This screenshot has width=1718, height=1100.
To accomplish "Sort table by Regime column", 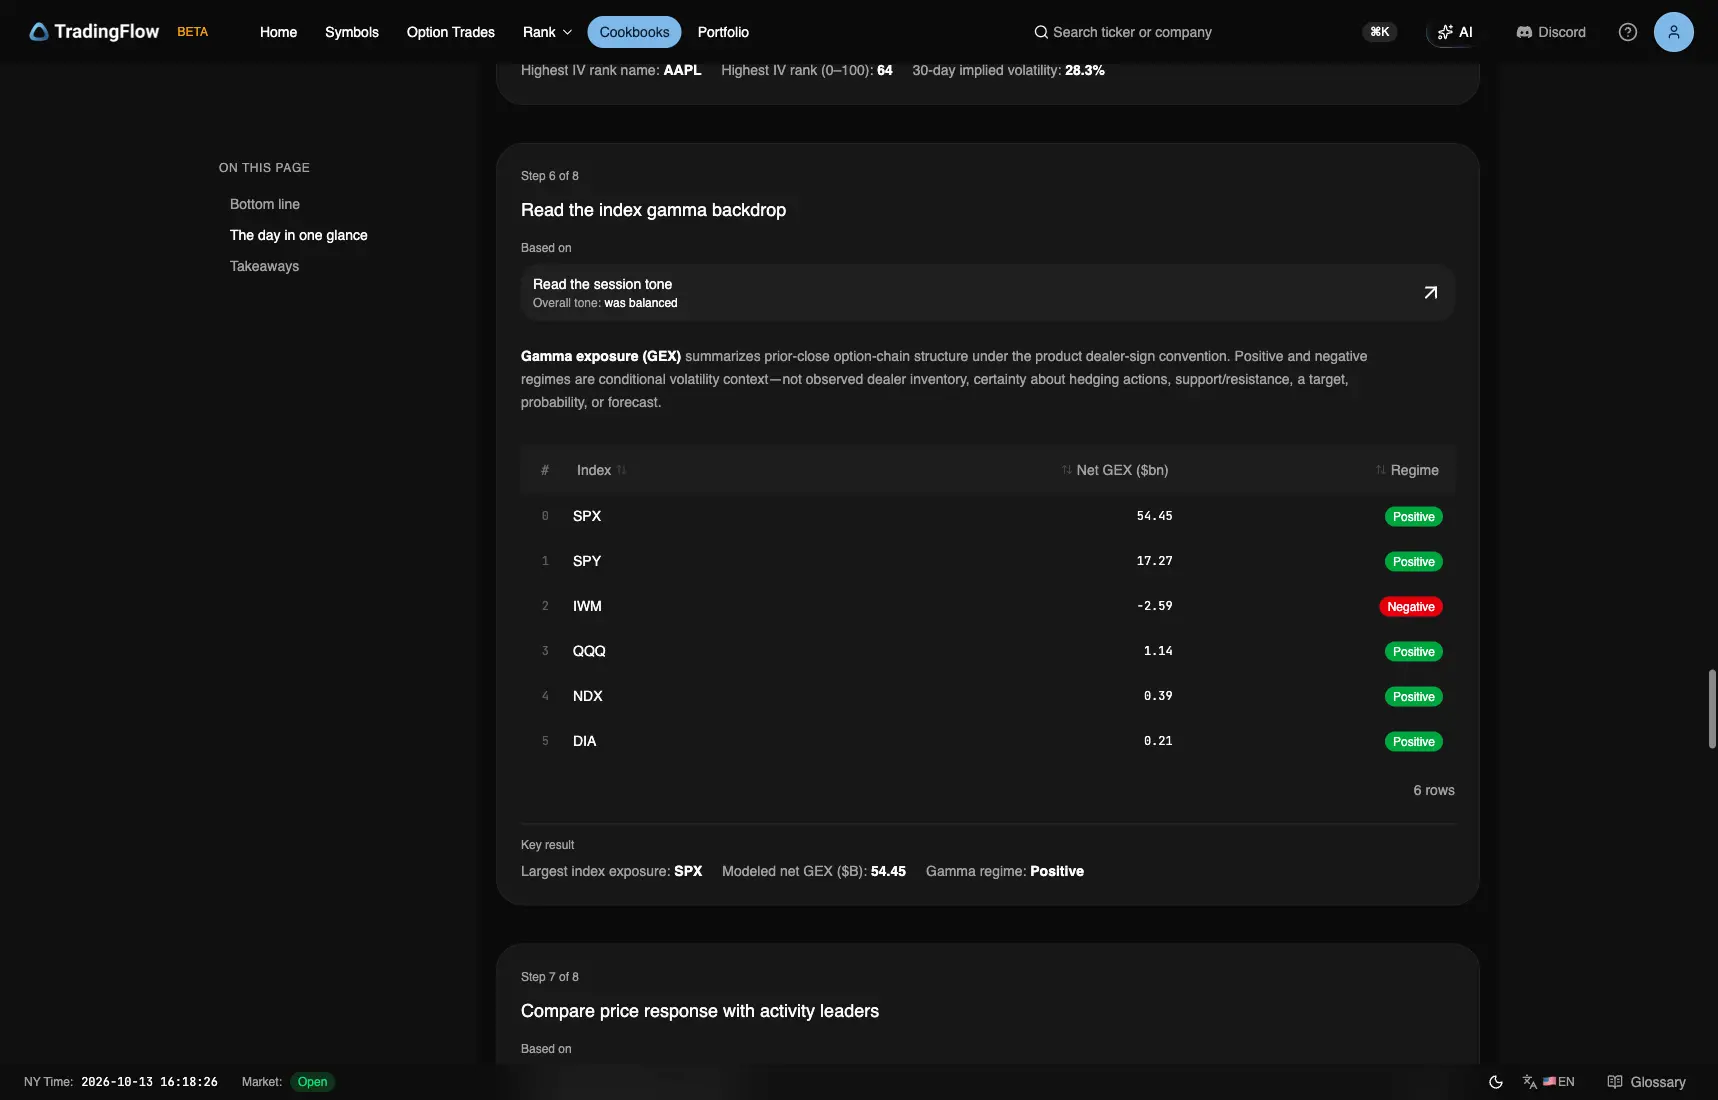I will click(x=1406, y=470).
